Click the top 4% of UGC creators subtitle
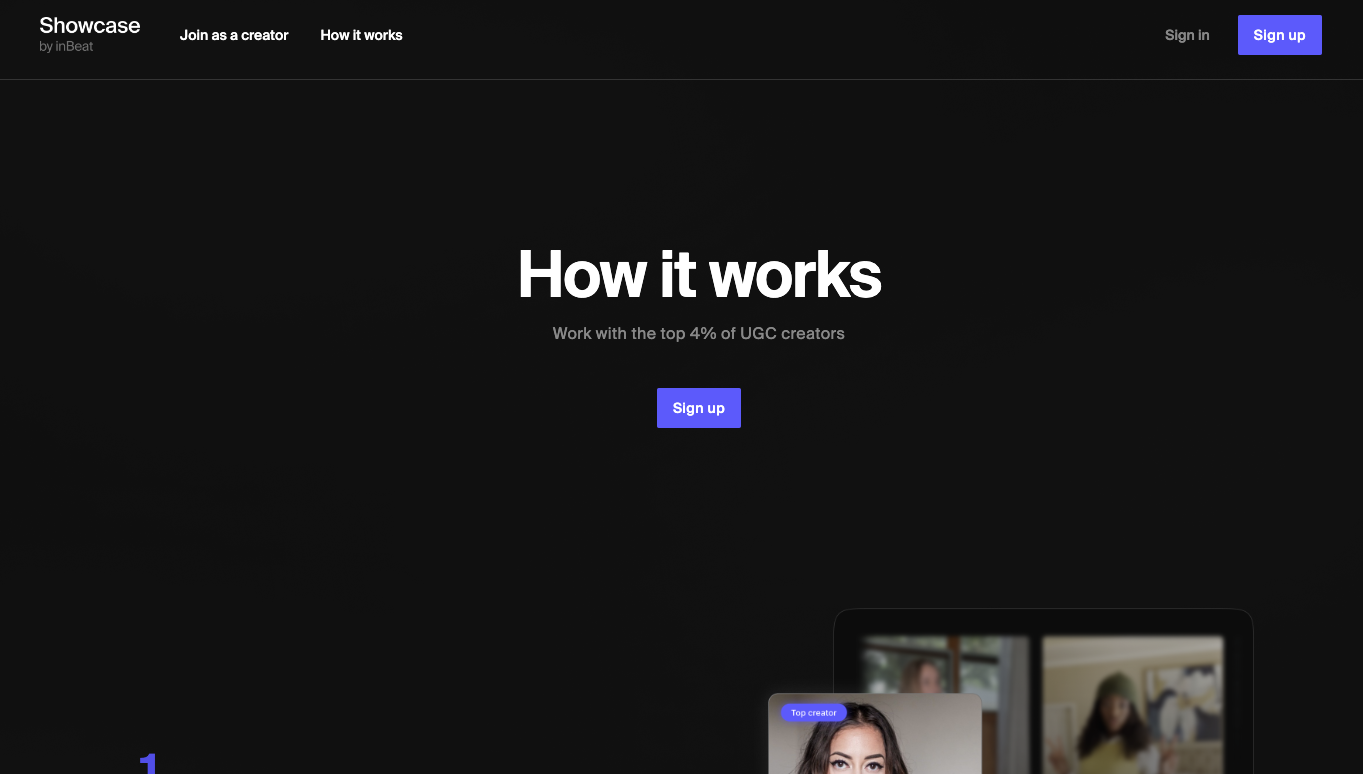1363x774 pixels. pos(698,333)
